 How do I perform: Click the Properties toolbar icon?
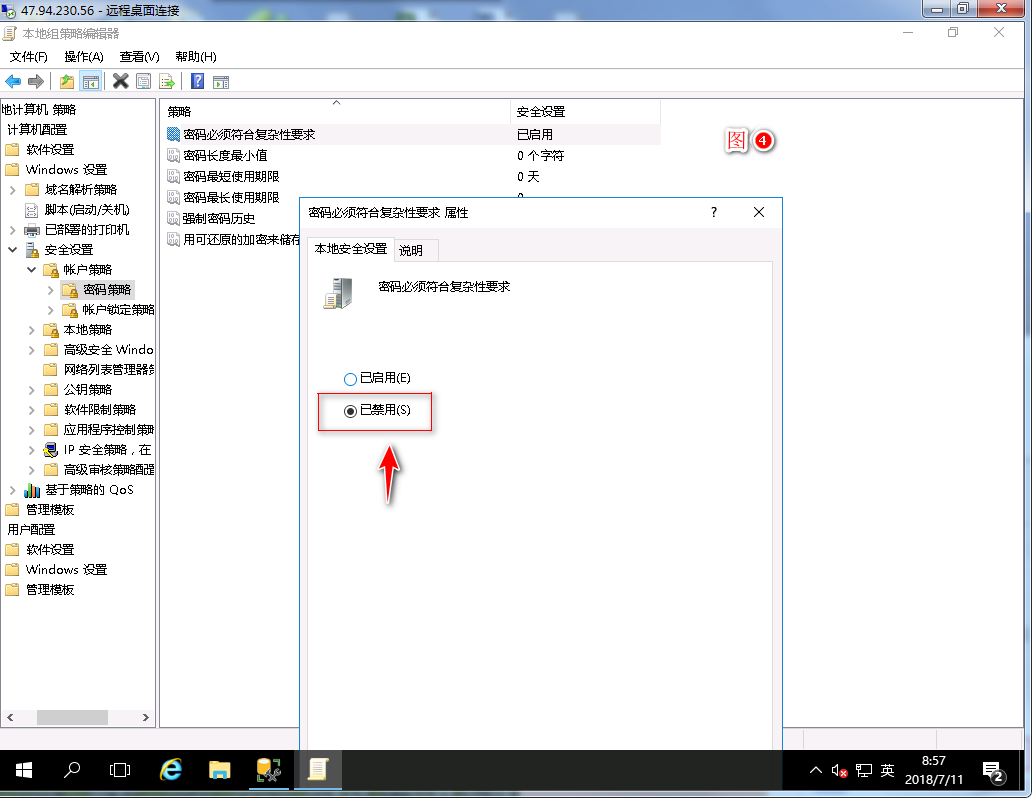click(144, 82)
